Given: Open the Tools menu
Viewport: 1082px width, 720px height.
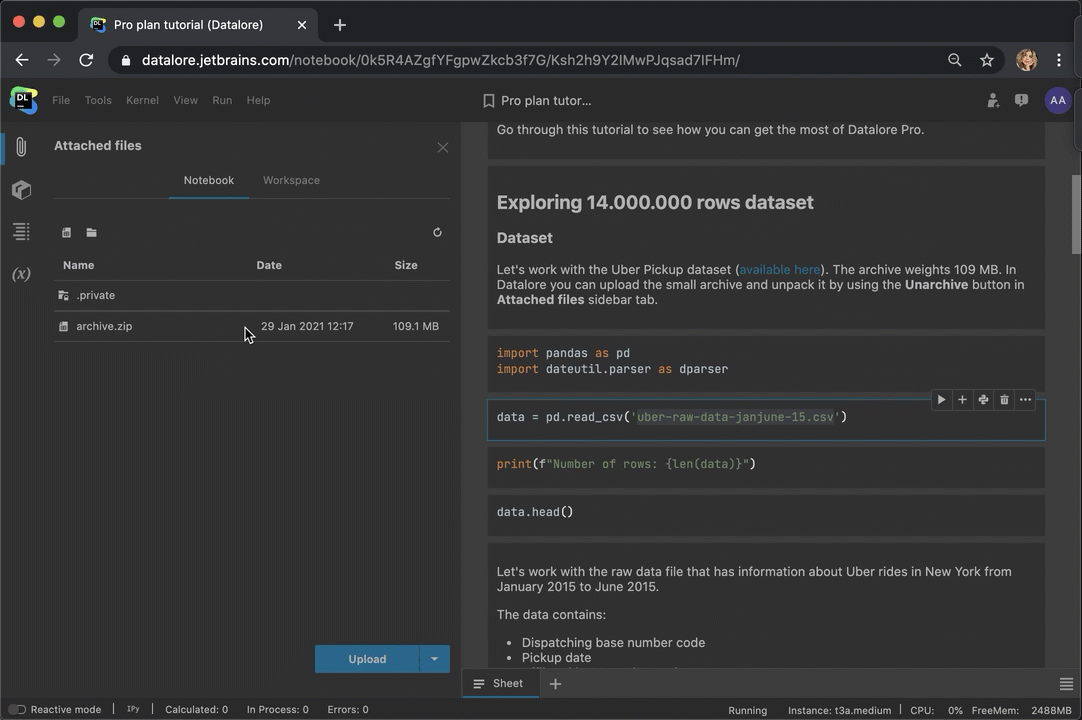Looking at the screenshot, I should [x=98, y=101].
